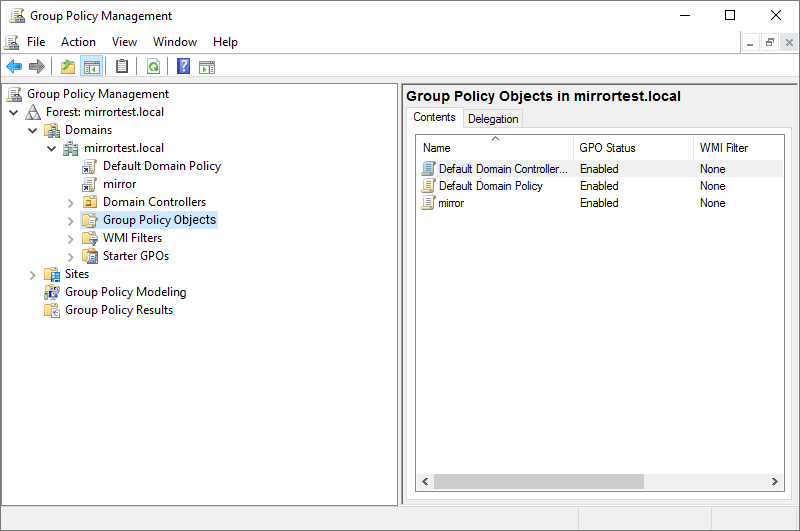
Task: Select Default Domain Policy in the tree
Action: coord(162,166)
